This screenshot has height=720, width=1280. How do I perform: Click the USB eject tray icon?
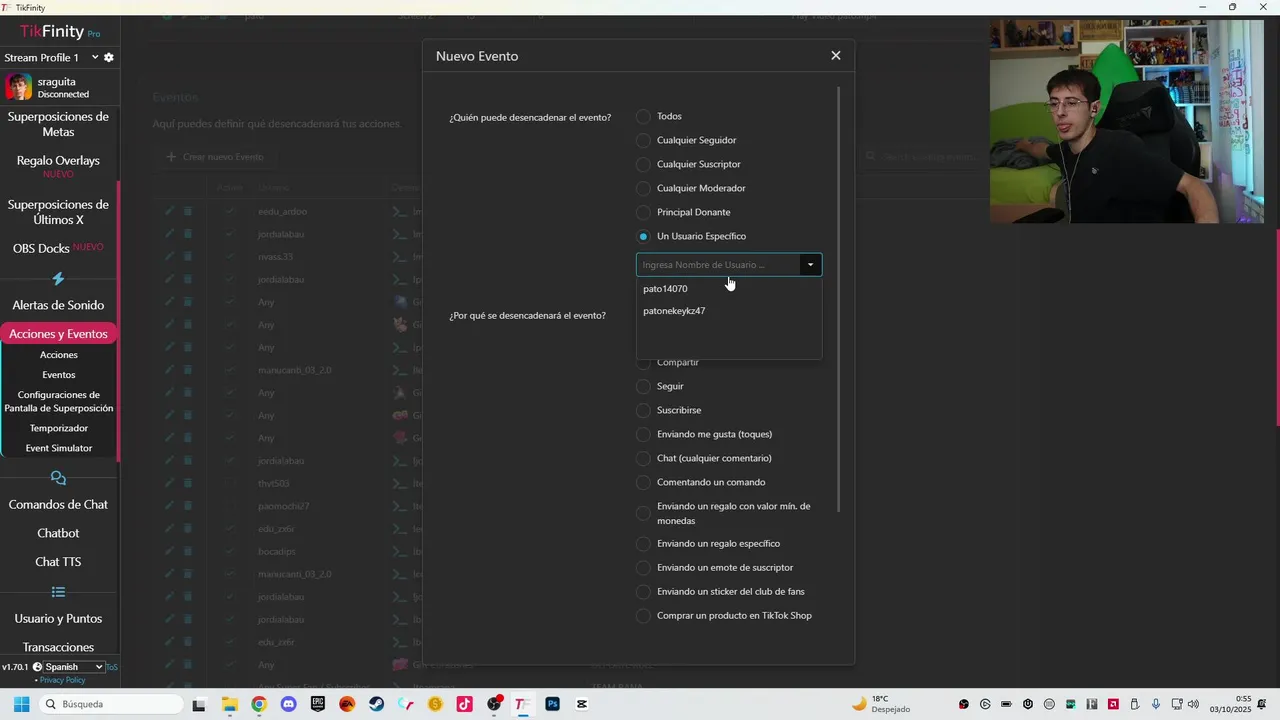(x=1134, y=704)
